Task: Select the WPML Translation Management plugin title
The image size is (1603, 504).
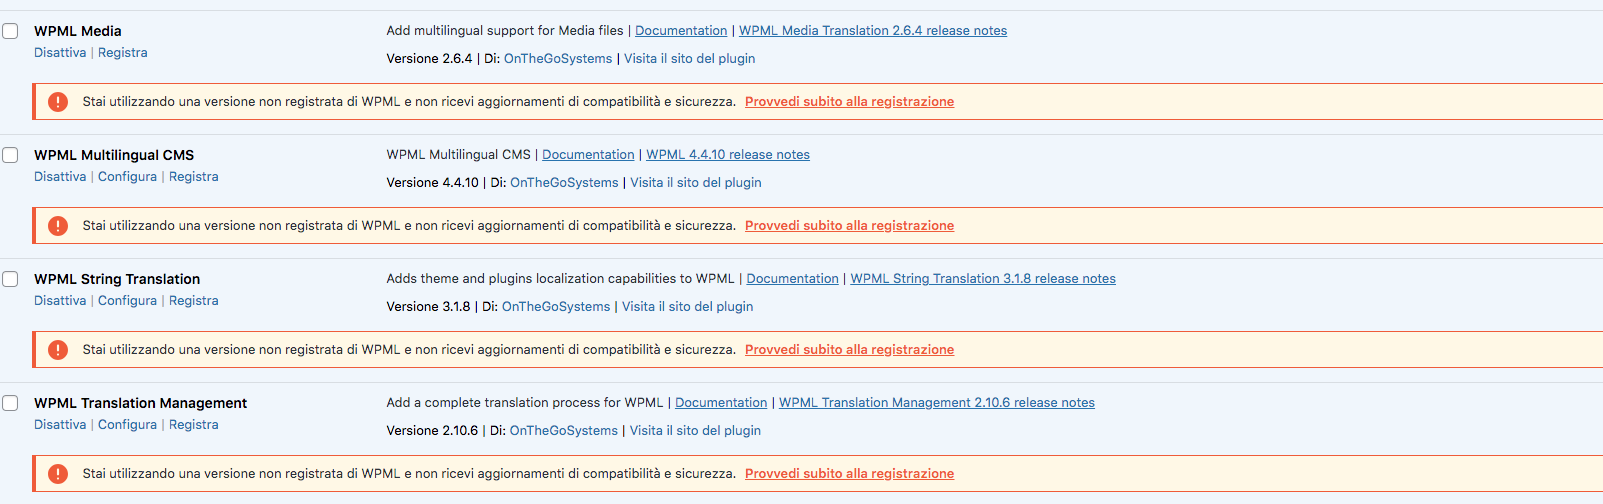Action: point(140,403)
